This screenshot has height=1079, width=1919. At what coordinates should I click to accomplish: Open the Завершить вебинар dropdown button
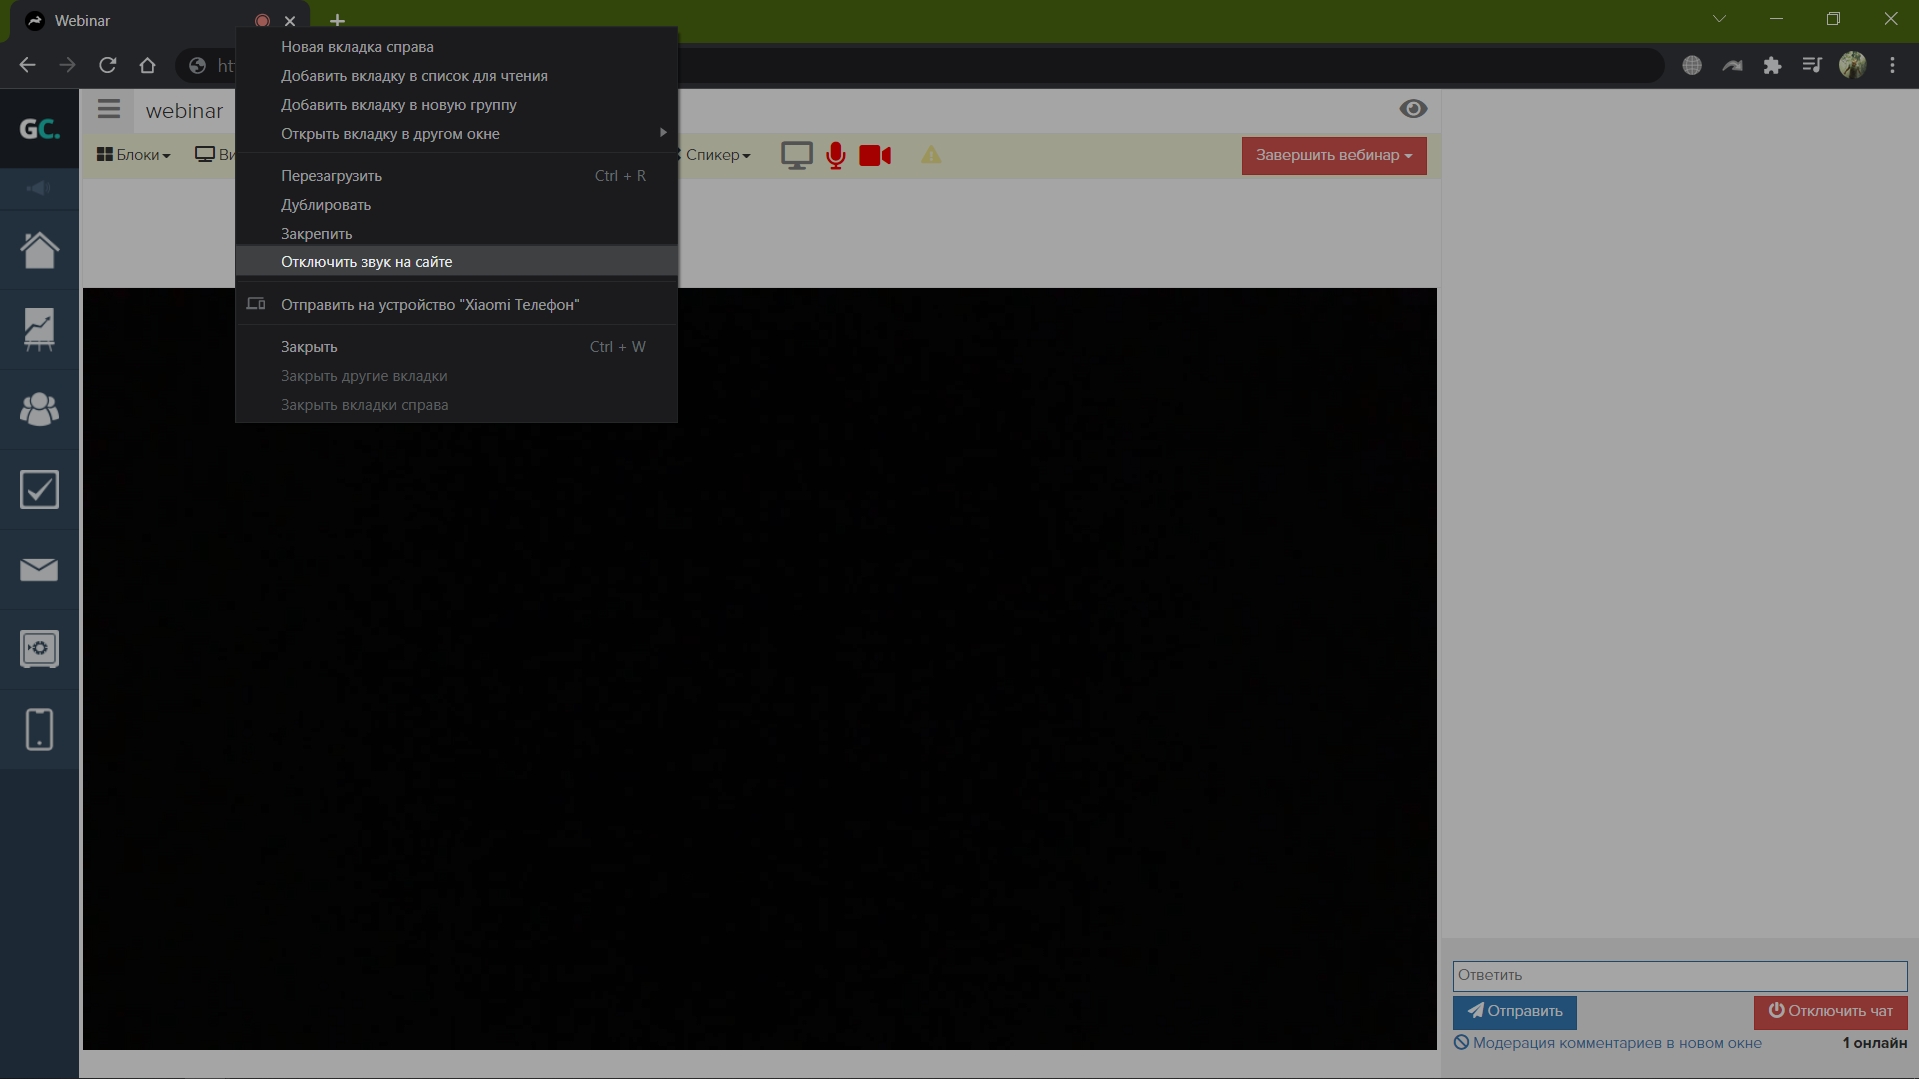coord(1333,155)
